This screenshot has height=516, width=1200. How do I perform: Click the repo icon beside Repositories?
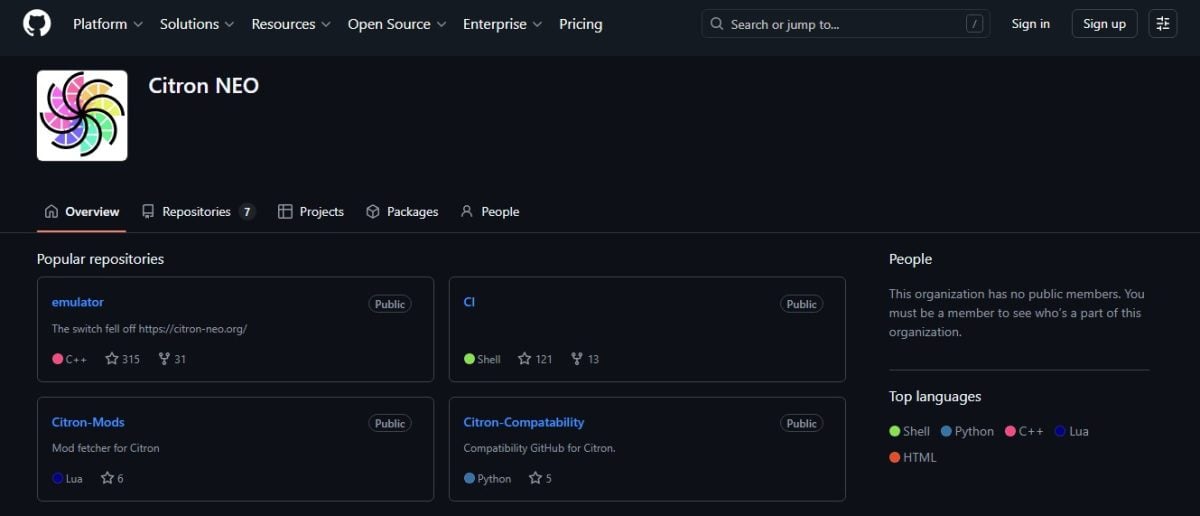click(148, 211)
